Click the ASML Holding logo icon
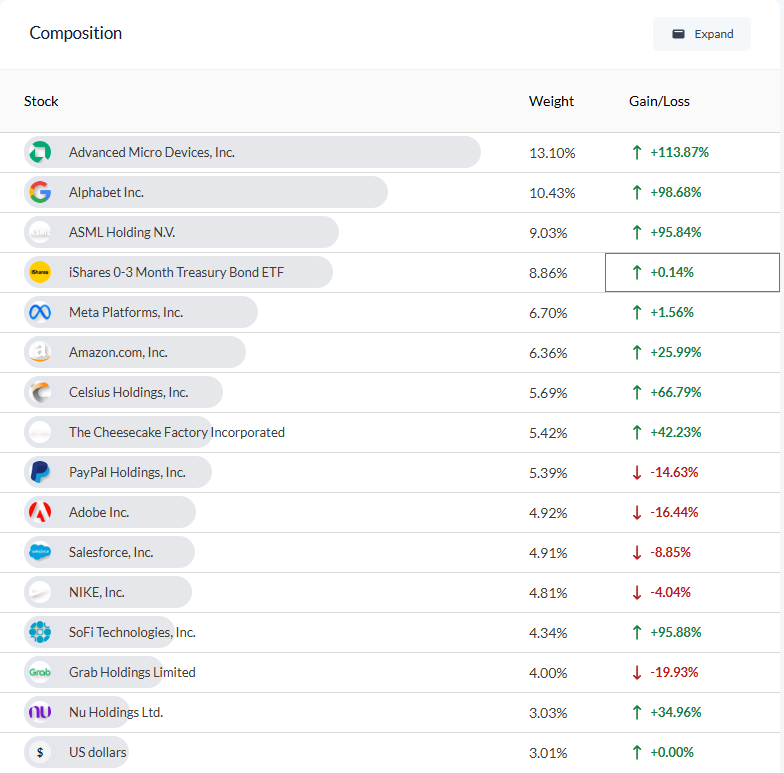Image resolution: width=784 pixels, height=773 pixels. [x=40, y=232]
